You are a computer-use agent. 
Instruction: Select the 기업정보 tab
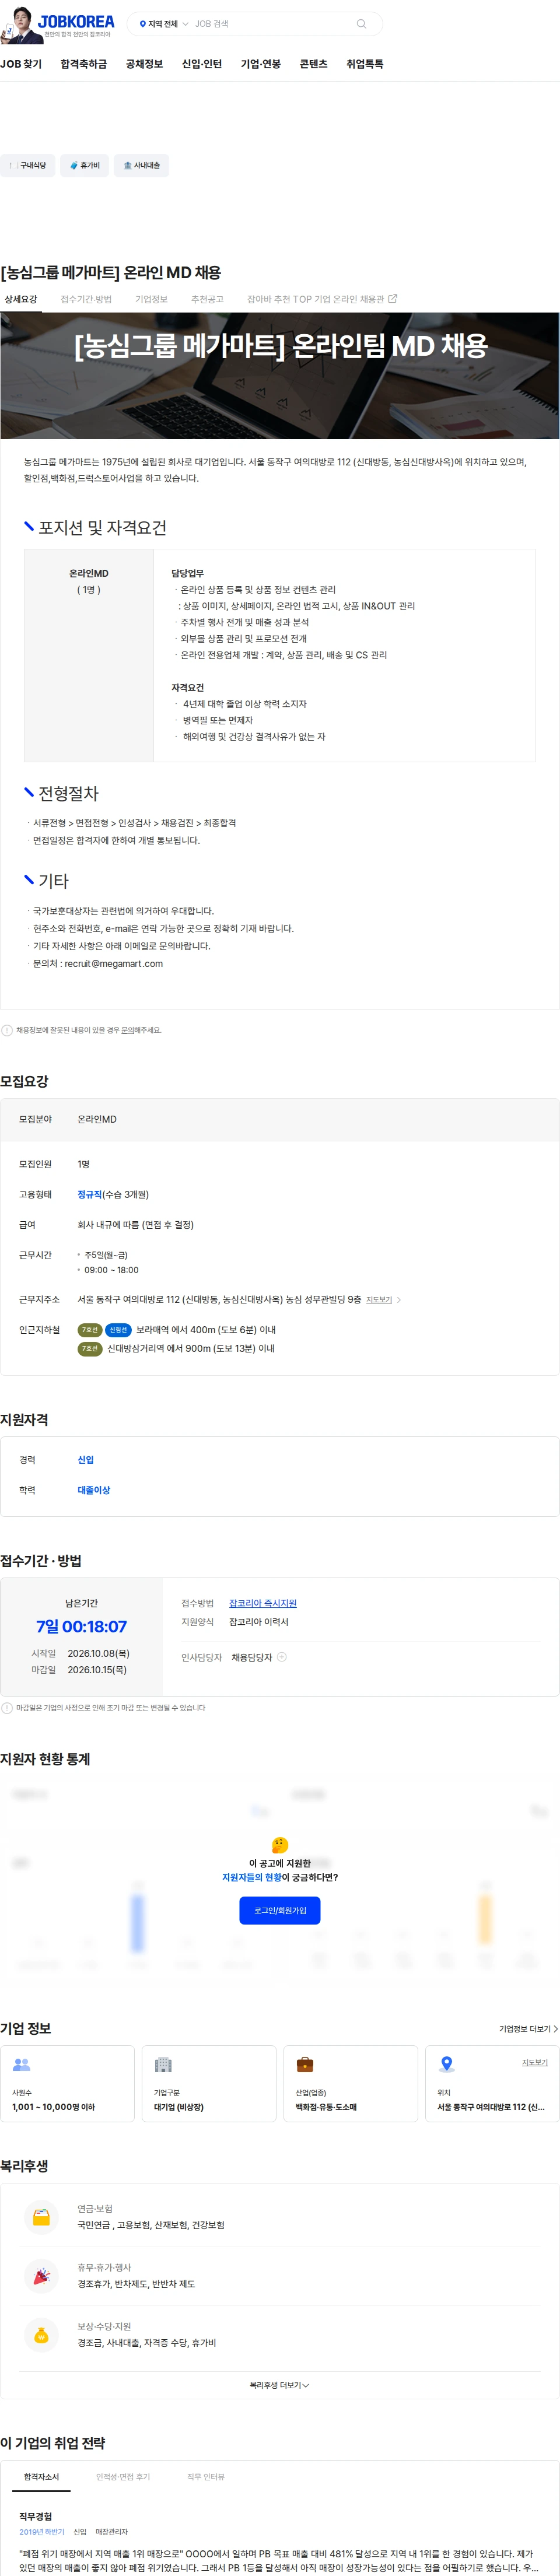151,299
